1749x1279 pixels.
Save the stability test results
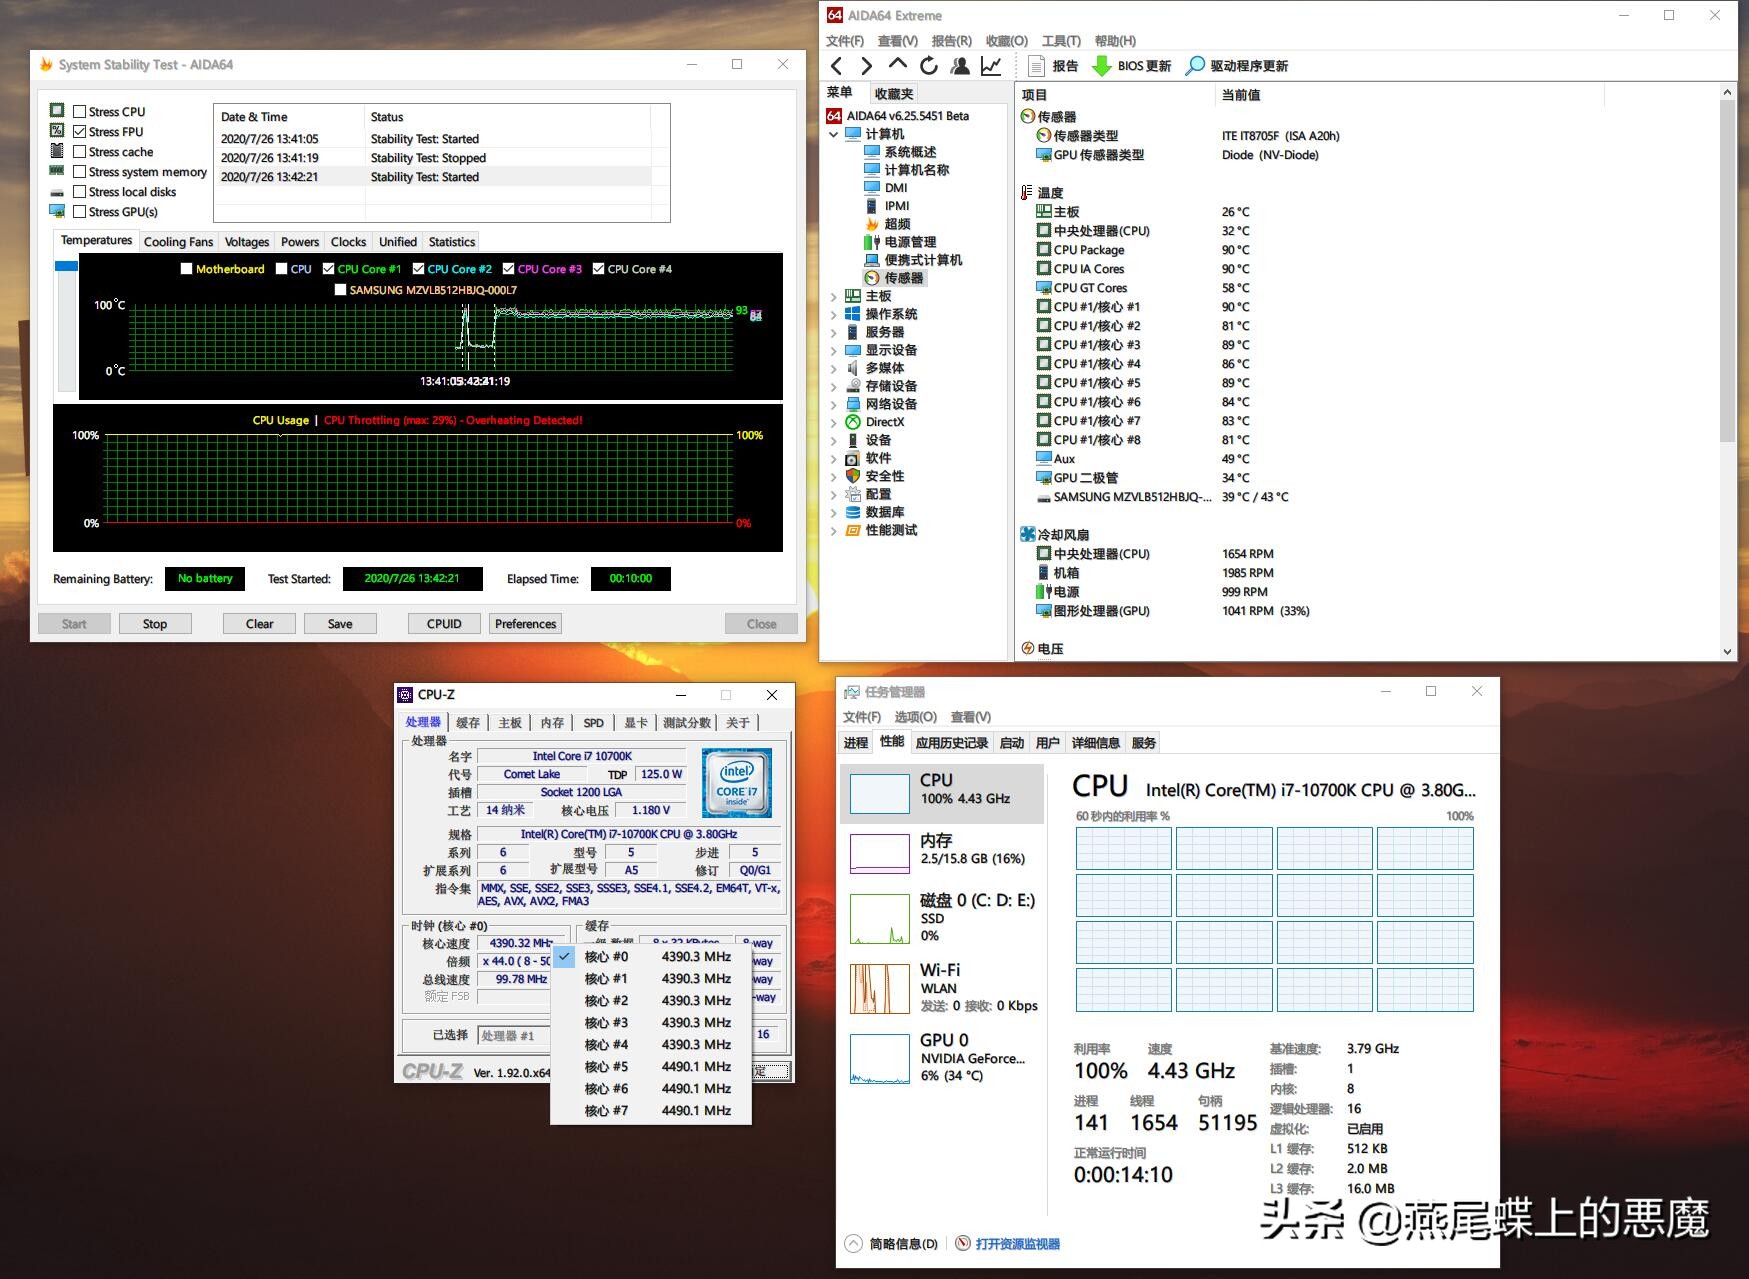[340, 624]
